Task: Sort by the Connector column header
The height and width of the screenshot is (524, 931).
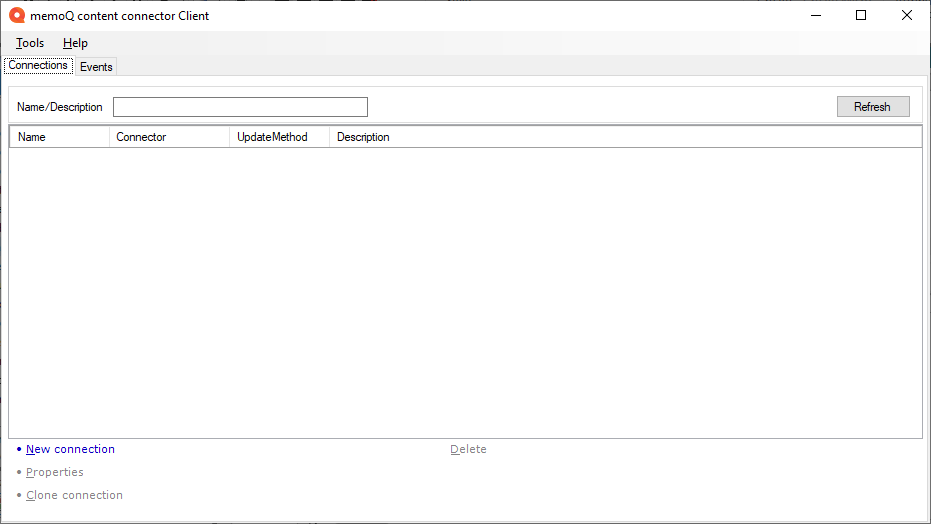Action: tap(168, 137)
